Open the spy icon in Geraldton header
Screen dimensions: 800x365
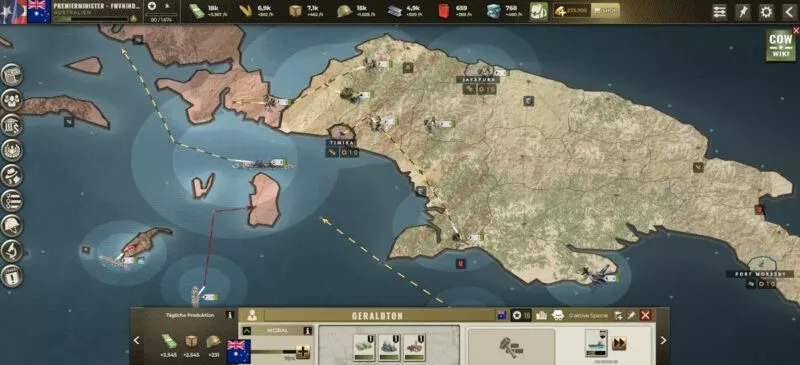558,315
